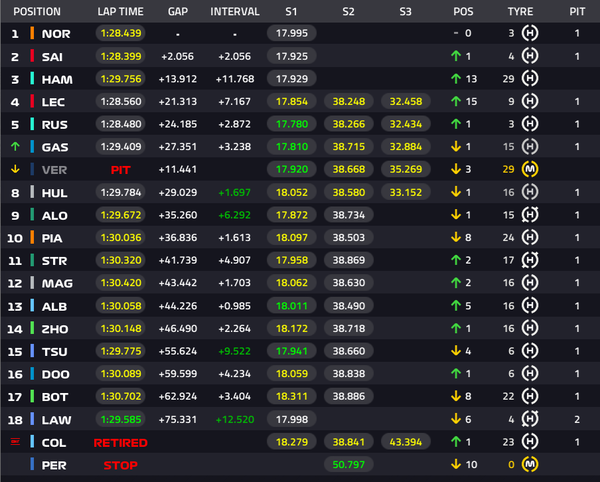The image size is (600, 482).
Task: Sort by the LAP TIME column header
Action: click(x=120, y=12)
